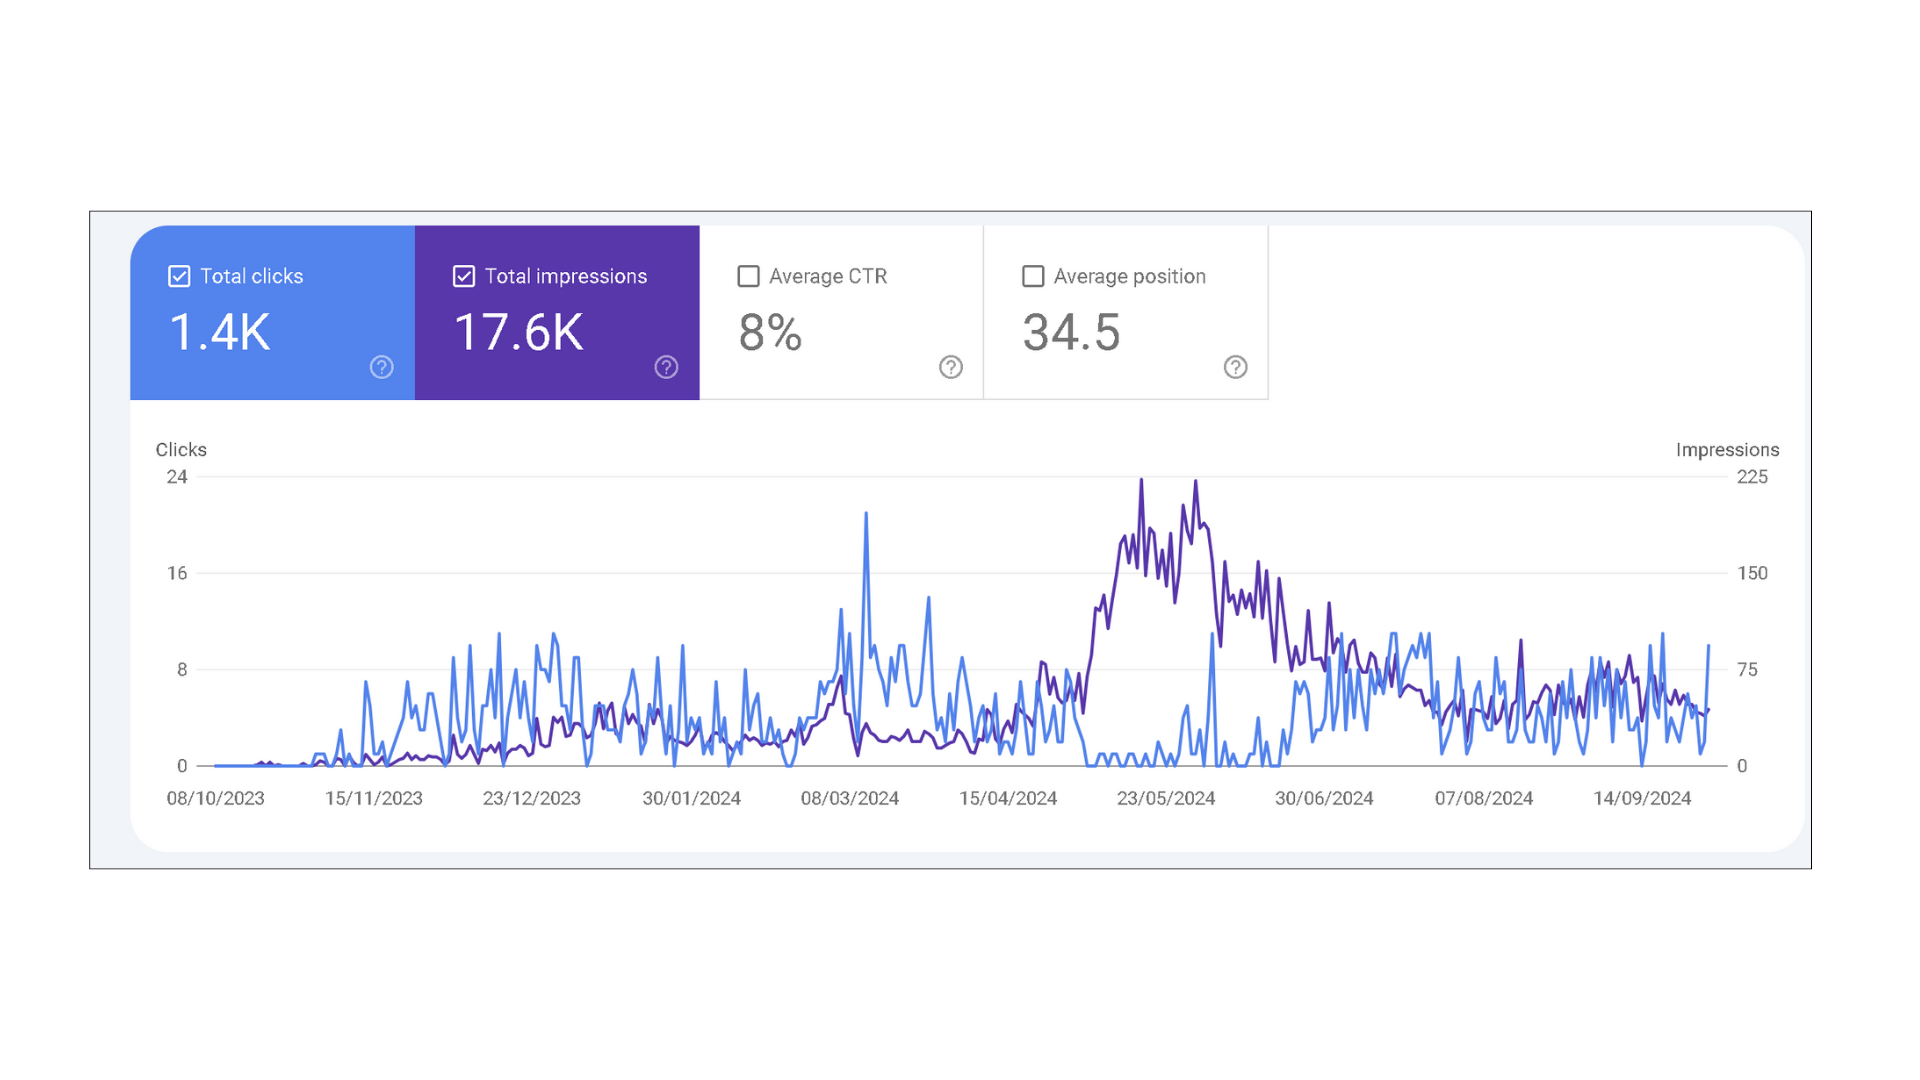Uncheck the Total clicks checkbox

pyautogui.click(x=179, y=276)
